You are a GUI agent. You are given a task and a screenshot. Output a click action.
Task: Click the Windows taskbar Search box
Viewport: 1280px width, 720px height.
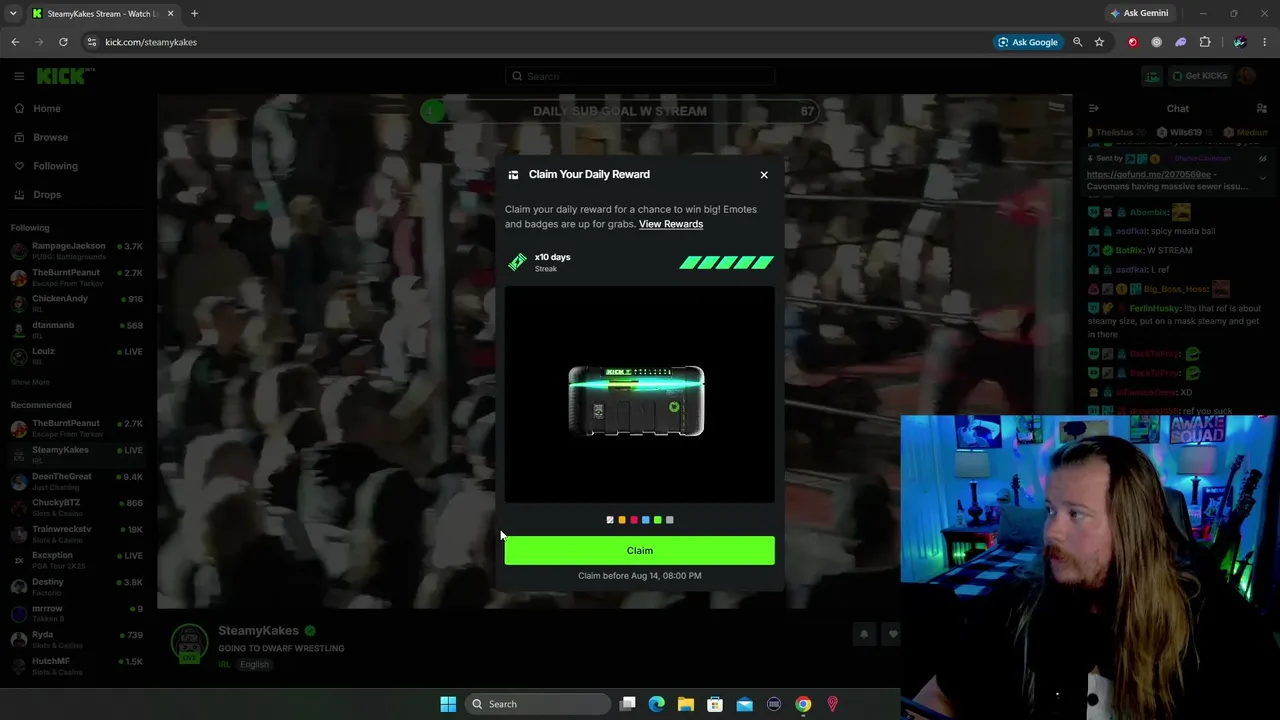[x=539, y=704]
